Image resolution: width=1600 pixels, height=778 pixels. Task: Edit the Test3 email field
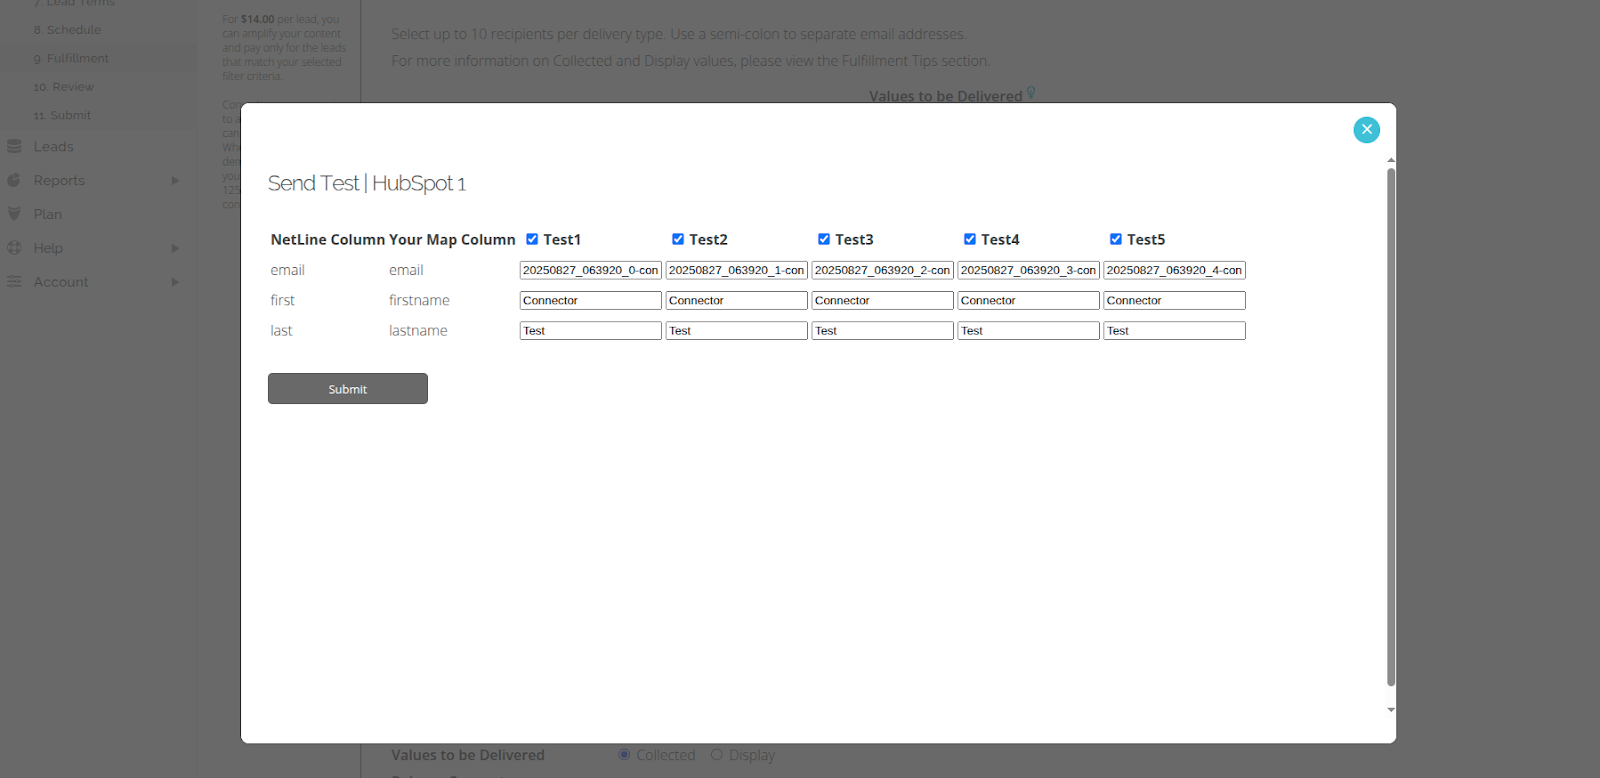click(883, 270)
